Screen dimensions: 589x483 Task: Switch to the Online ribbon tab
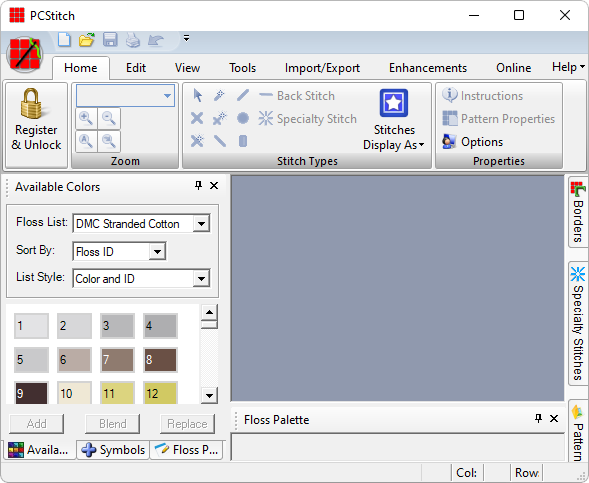pos(513,68)
